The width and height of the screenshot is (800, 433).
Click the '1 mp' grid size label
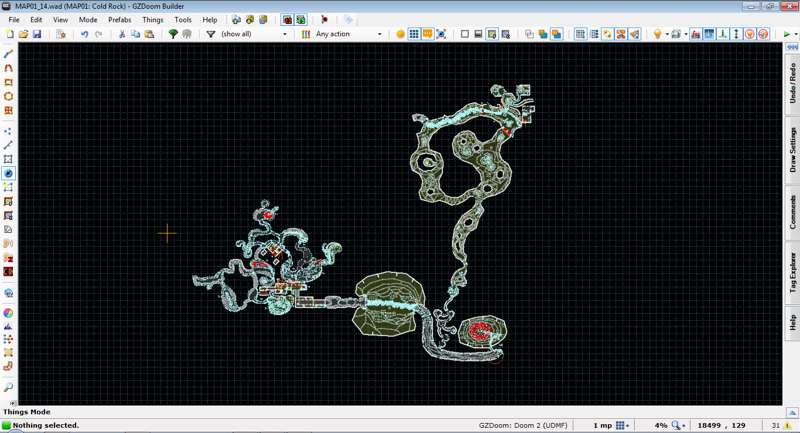click(603, 425)
